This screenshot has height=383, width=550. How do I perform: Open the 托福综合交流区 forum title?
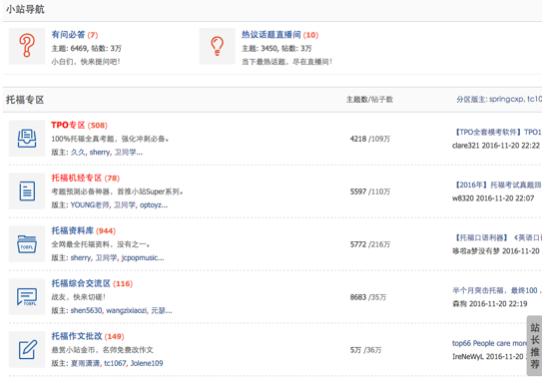click(x=81, y=283)
